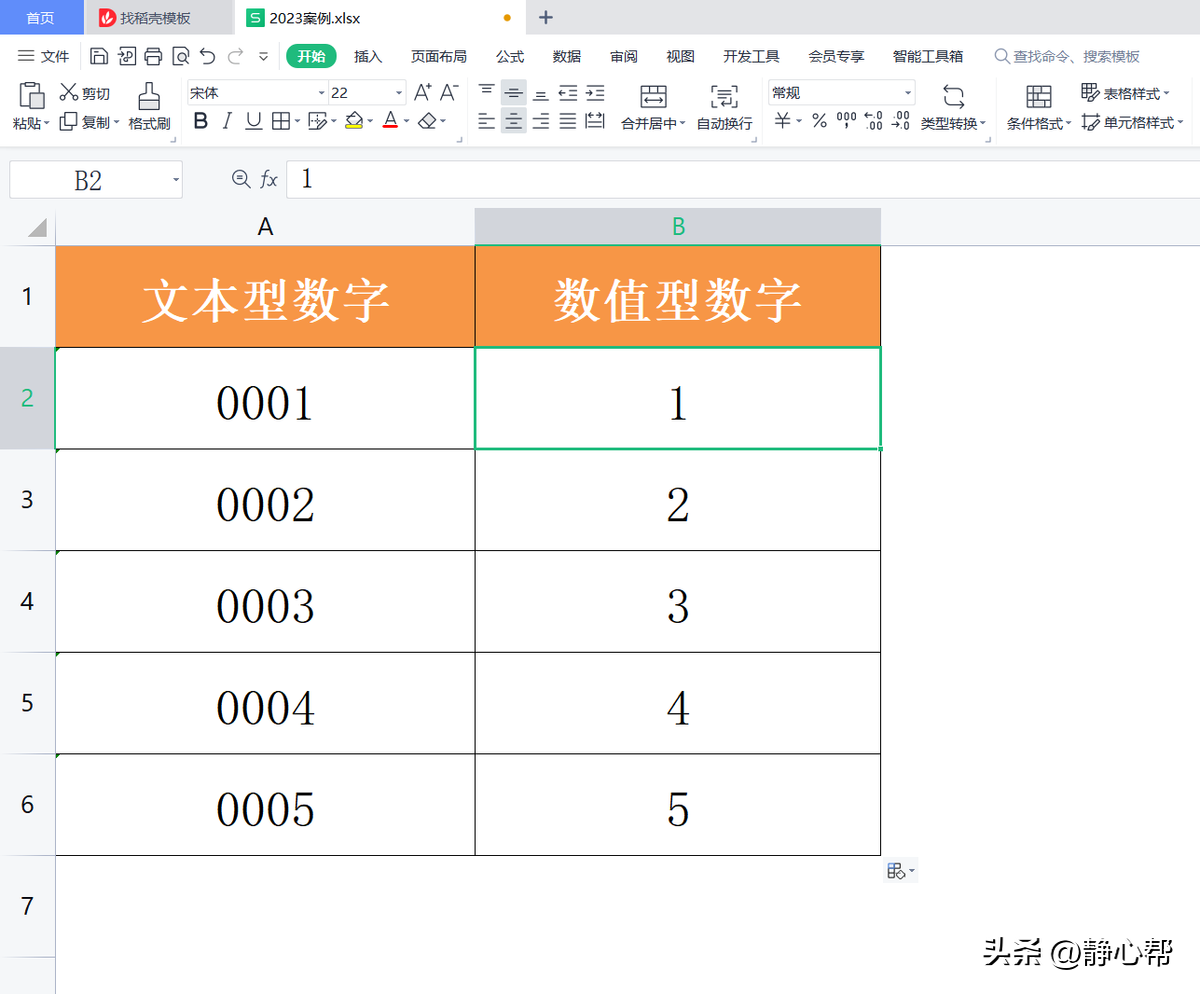Switch to the 插入 Insert tab
The width and height of the screenshot is (1200, 994).
click(x=368, y=56)
